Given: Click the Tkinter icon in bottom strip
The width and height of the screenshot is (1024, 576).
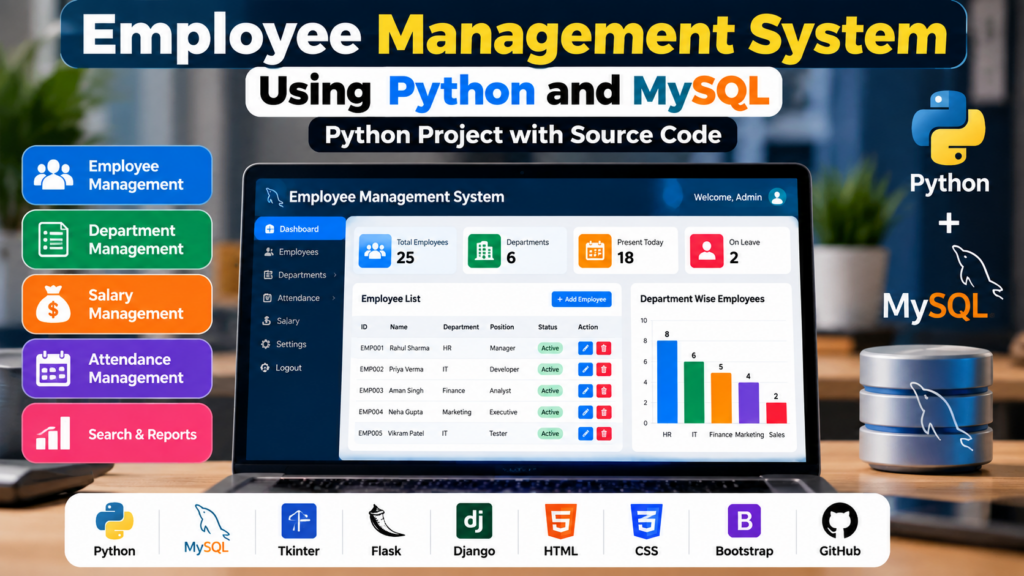Looking at the screenshot, I should pos(298,520).
